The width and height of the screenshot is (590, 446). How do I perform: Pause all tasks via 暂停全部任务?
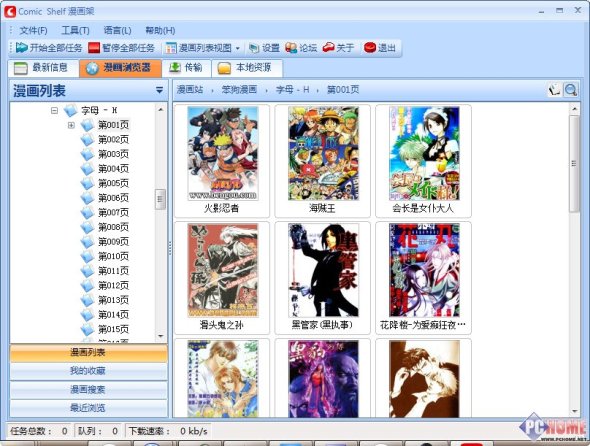(121, 48)
